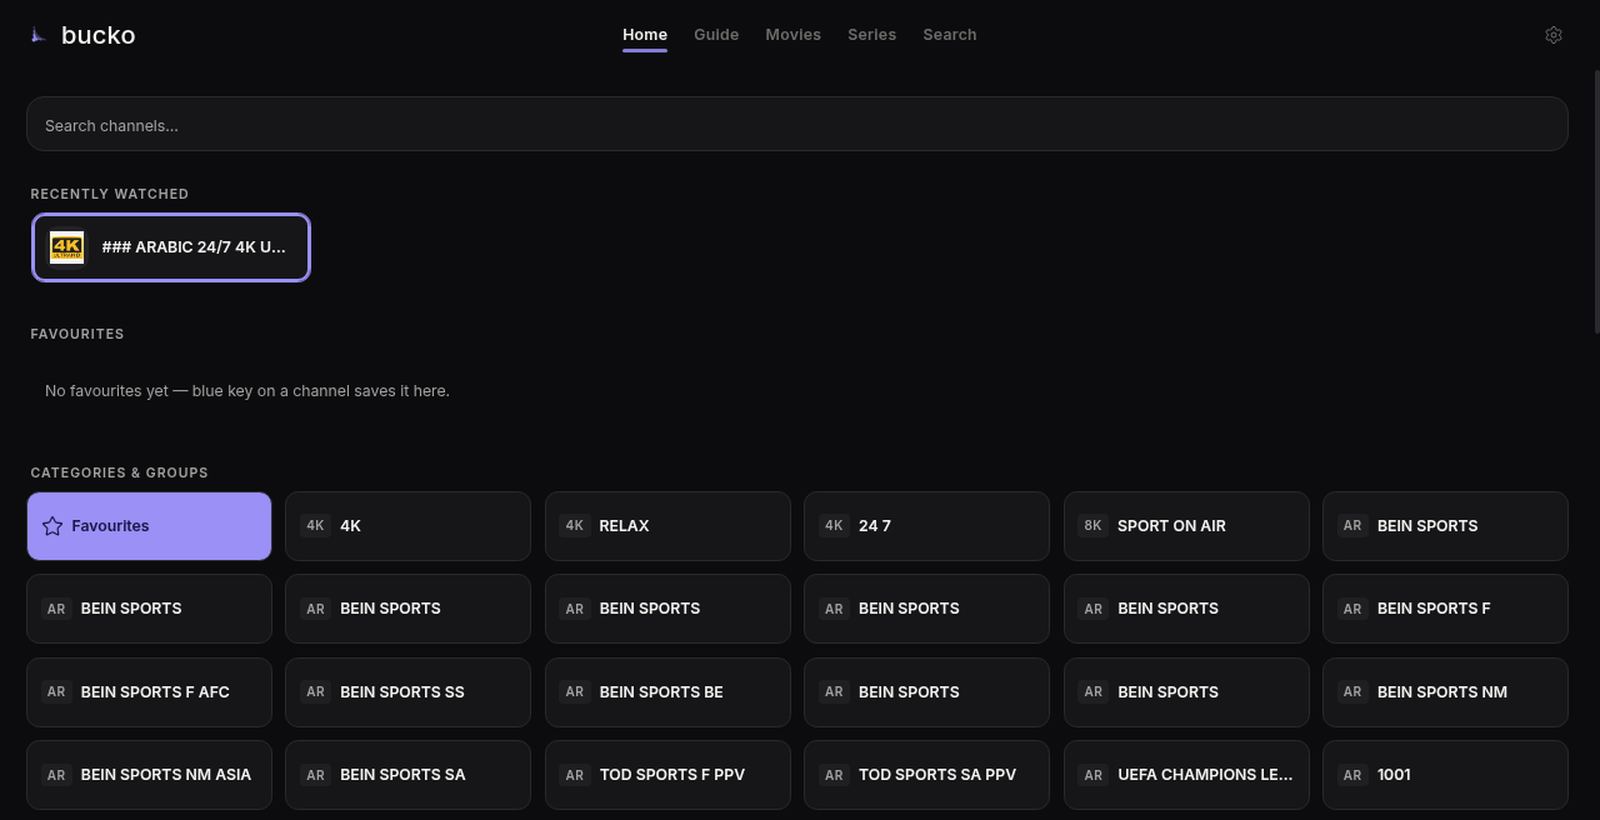The image size is (1600, 820).
Task: Open the Guide tab
Action: click(x=716, y=35)
